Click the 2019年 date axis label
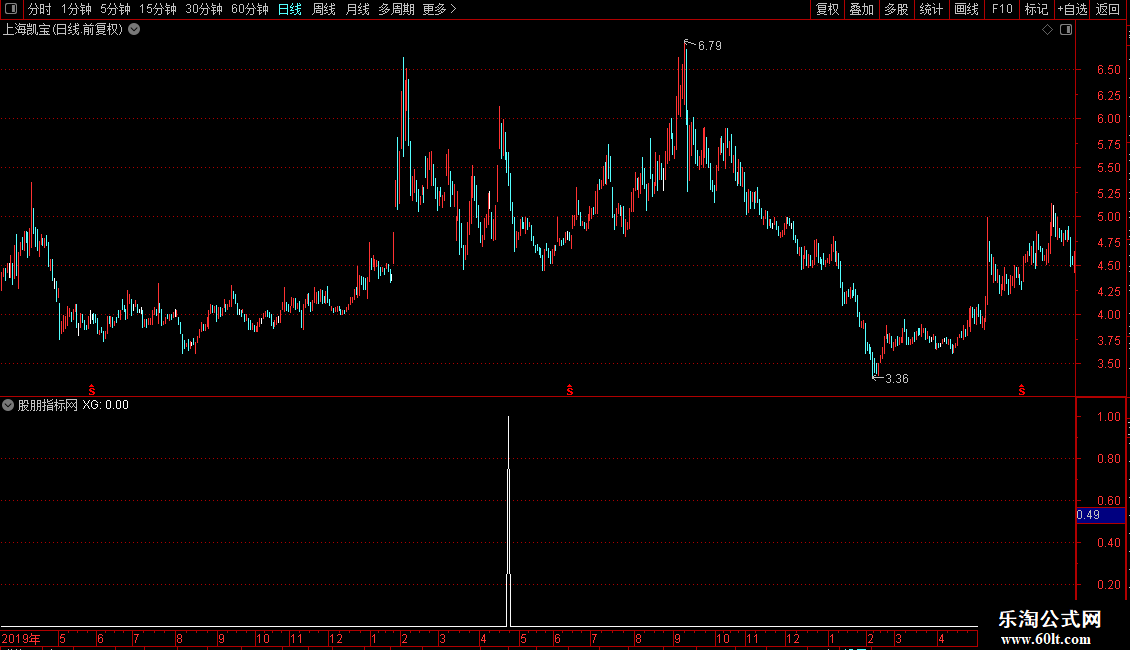Image resolution: width=1130 pixels, height=650 pixels. tap(21, 638)
